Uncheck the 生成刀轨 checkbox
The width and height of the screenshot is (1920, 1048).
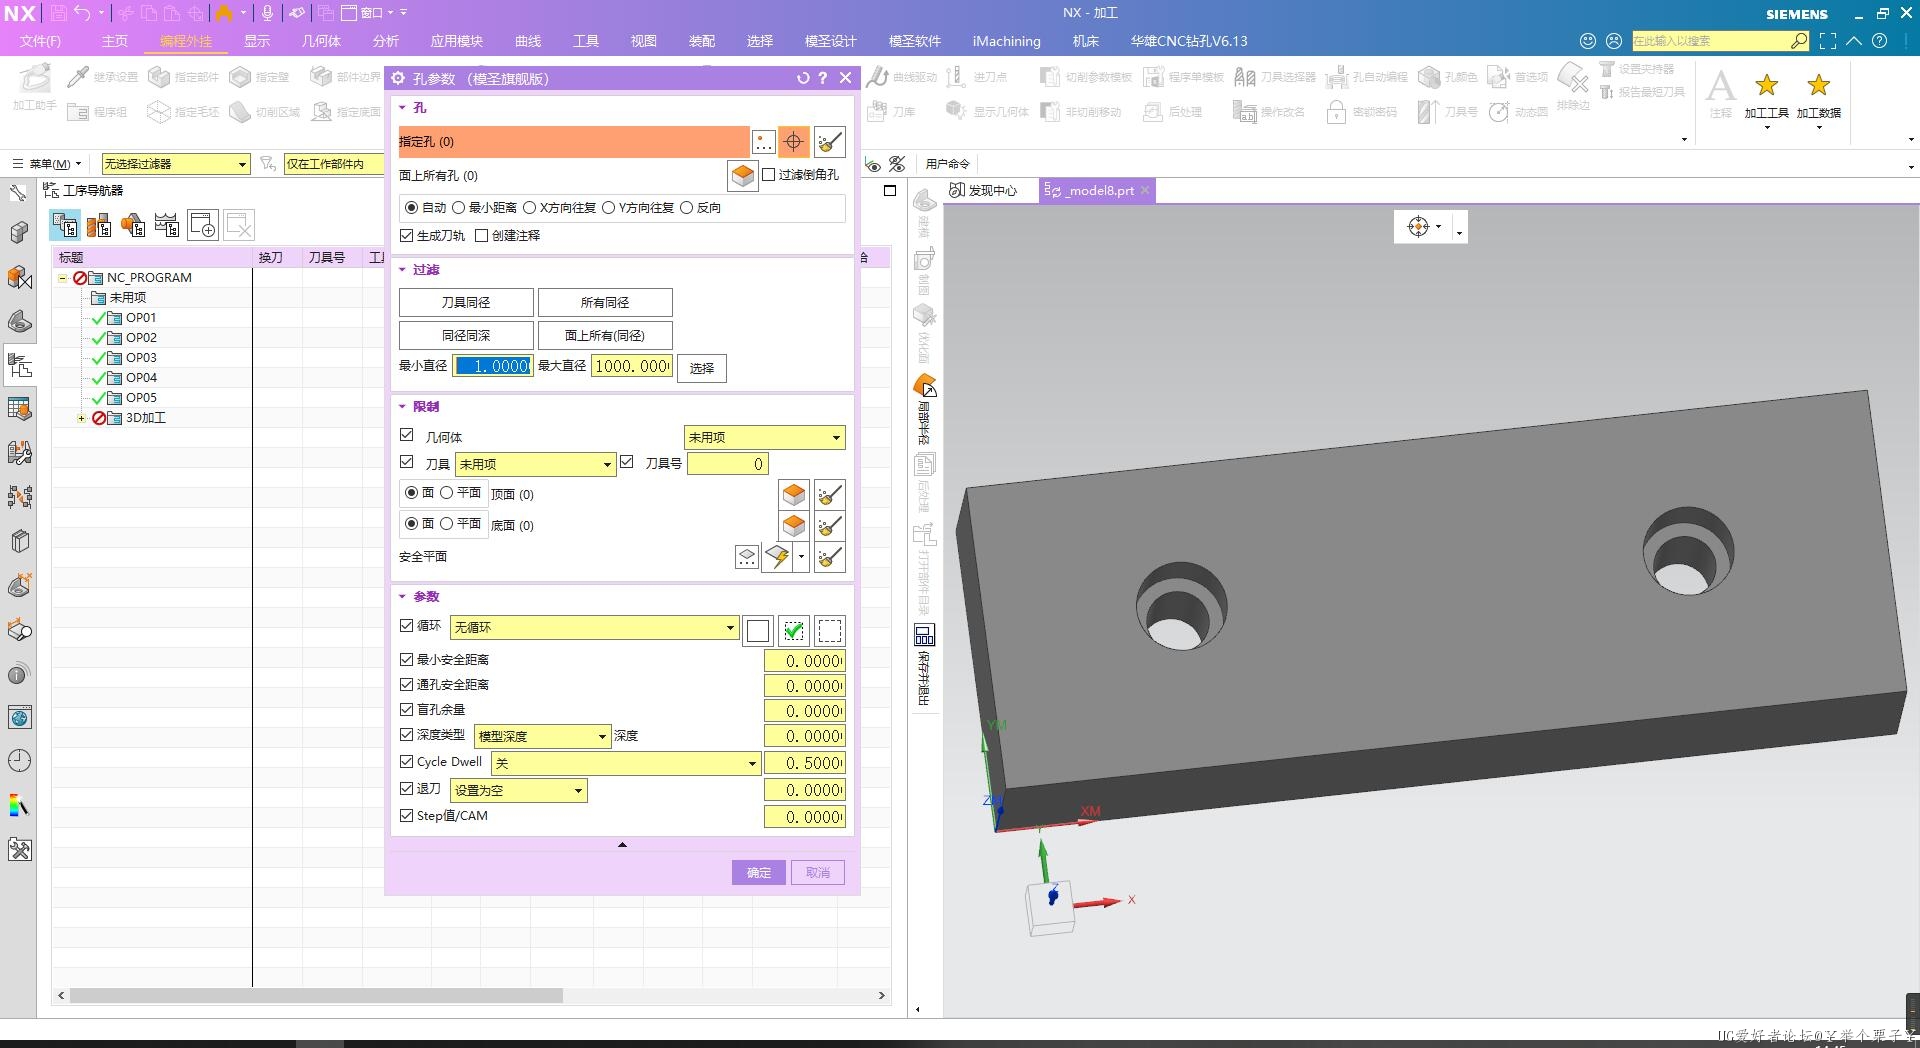406,236
